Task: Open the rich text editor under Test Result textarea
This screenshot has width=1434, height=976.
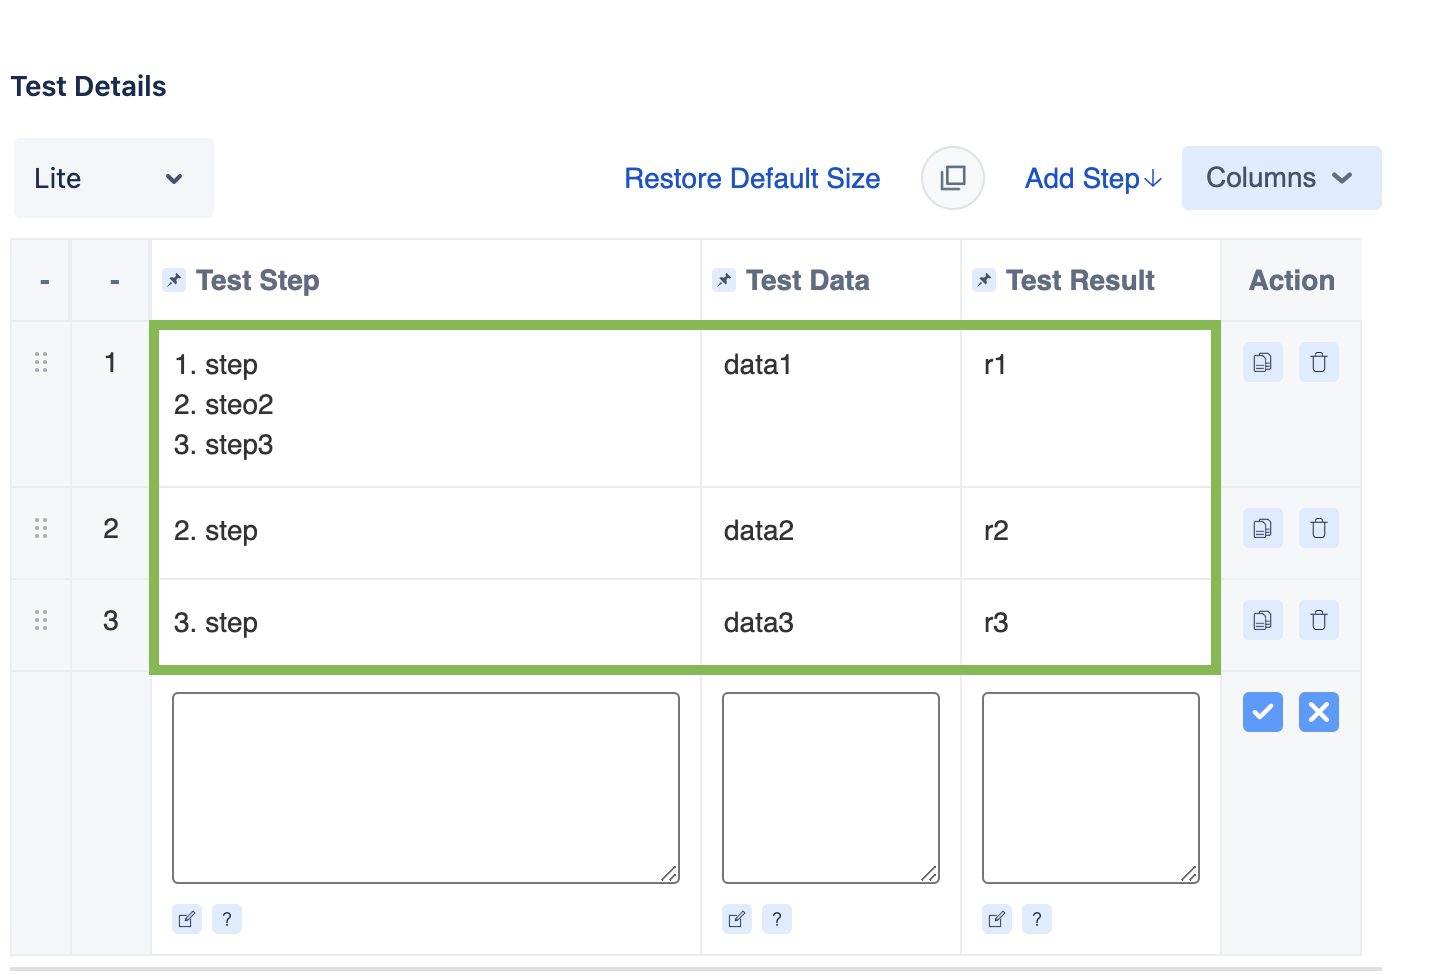Action: [996, 918]
